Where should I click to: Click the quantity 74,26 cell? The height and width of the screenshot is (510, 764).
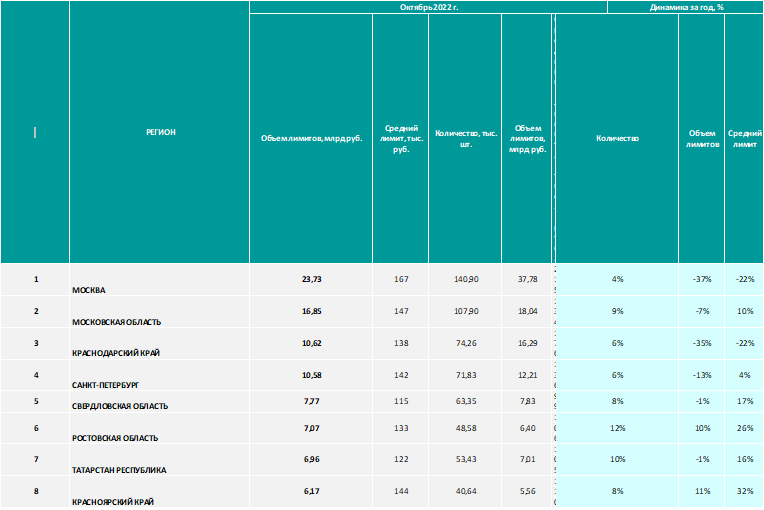pyautogui.click(x=465, y=344)
